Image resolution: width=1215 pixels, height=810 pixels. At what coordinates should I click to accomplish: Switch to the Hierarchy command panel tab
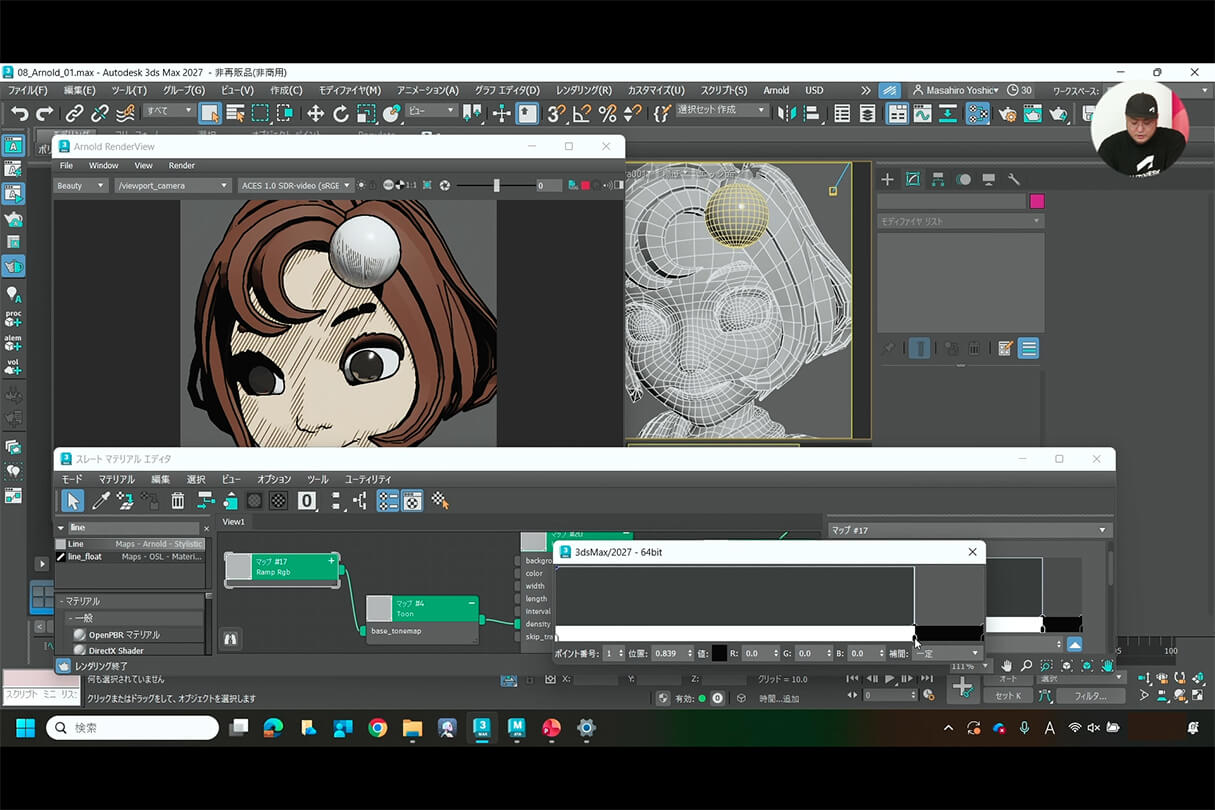[938, 180]
